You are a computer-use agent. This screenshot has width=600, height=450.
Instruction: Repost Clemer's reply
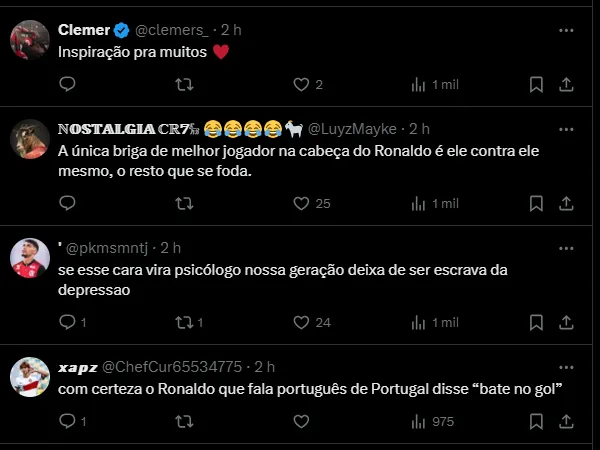coord(184,85)
